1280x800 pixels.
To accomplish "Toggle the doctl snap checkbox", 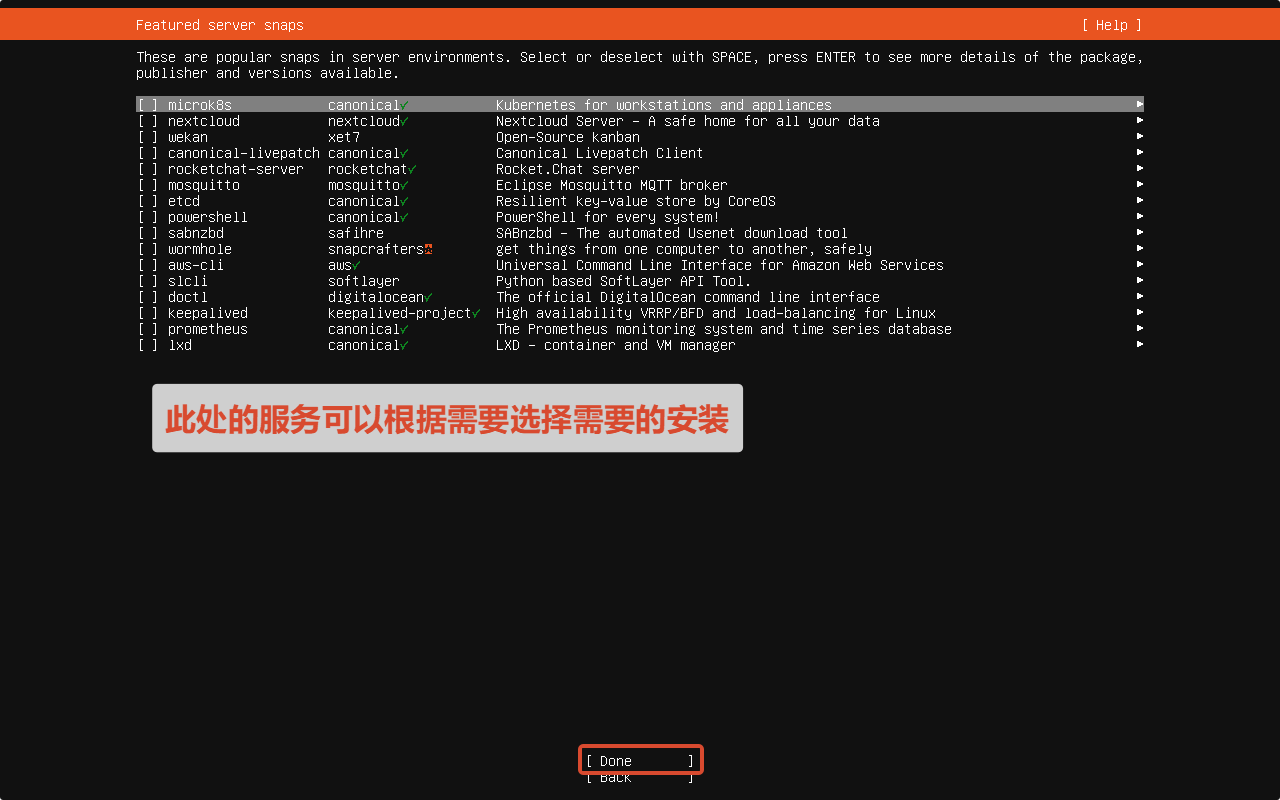I will pos(148,297).
